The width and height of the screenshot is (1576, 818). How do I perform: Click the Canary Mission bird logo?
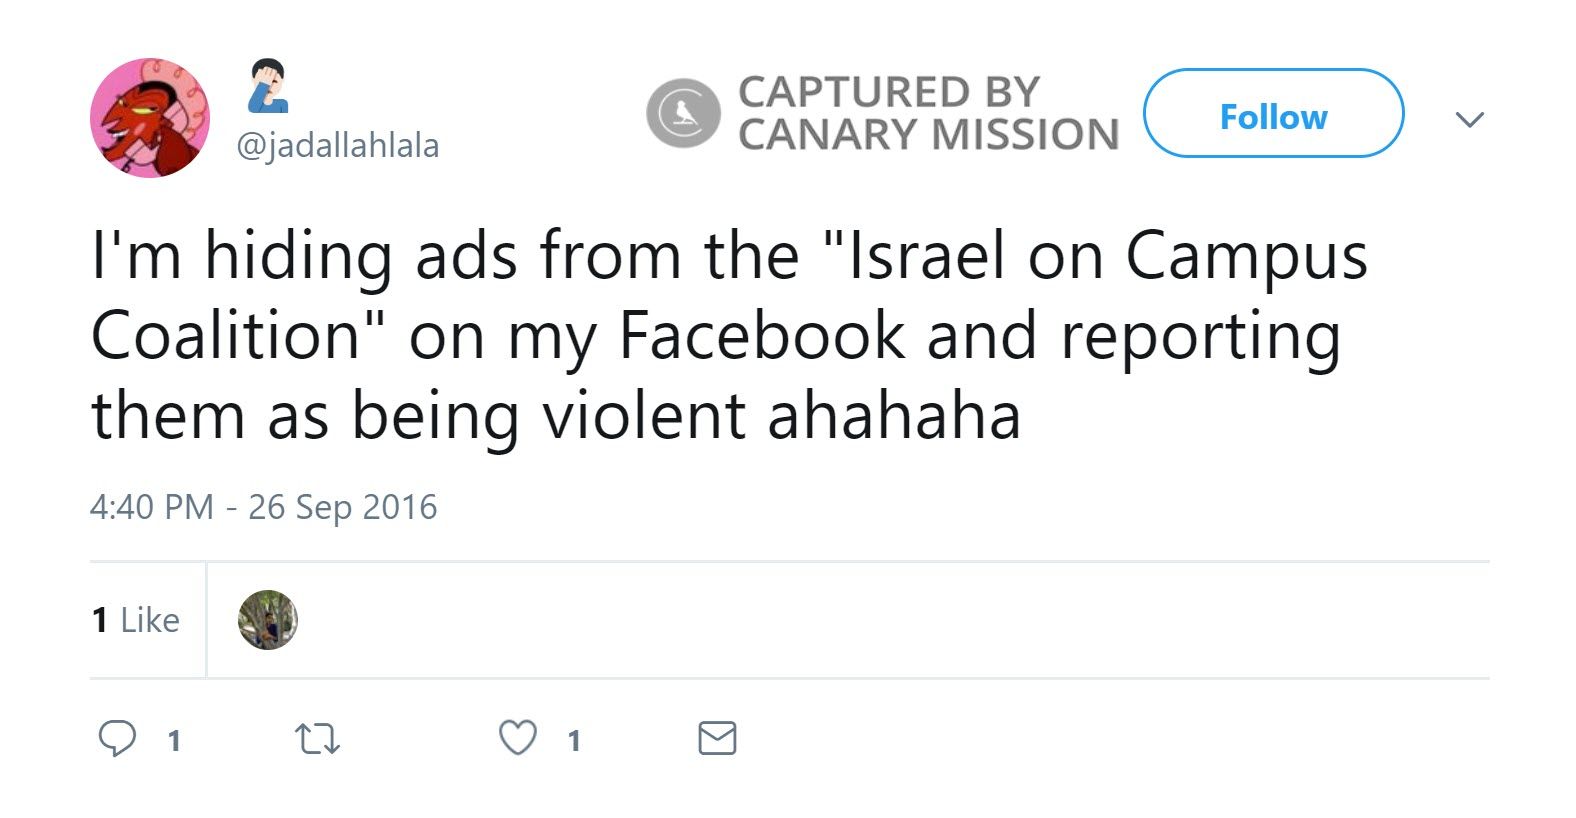click(684, 114)
